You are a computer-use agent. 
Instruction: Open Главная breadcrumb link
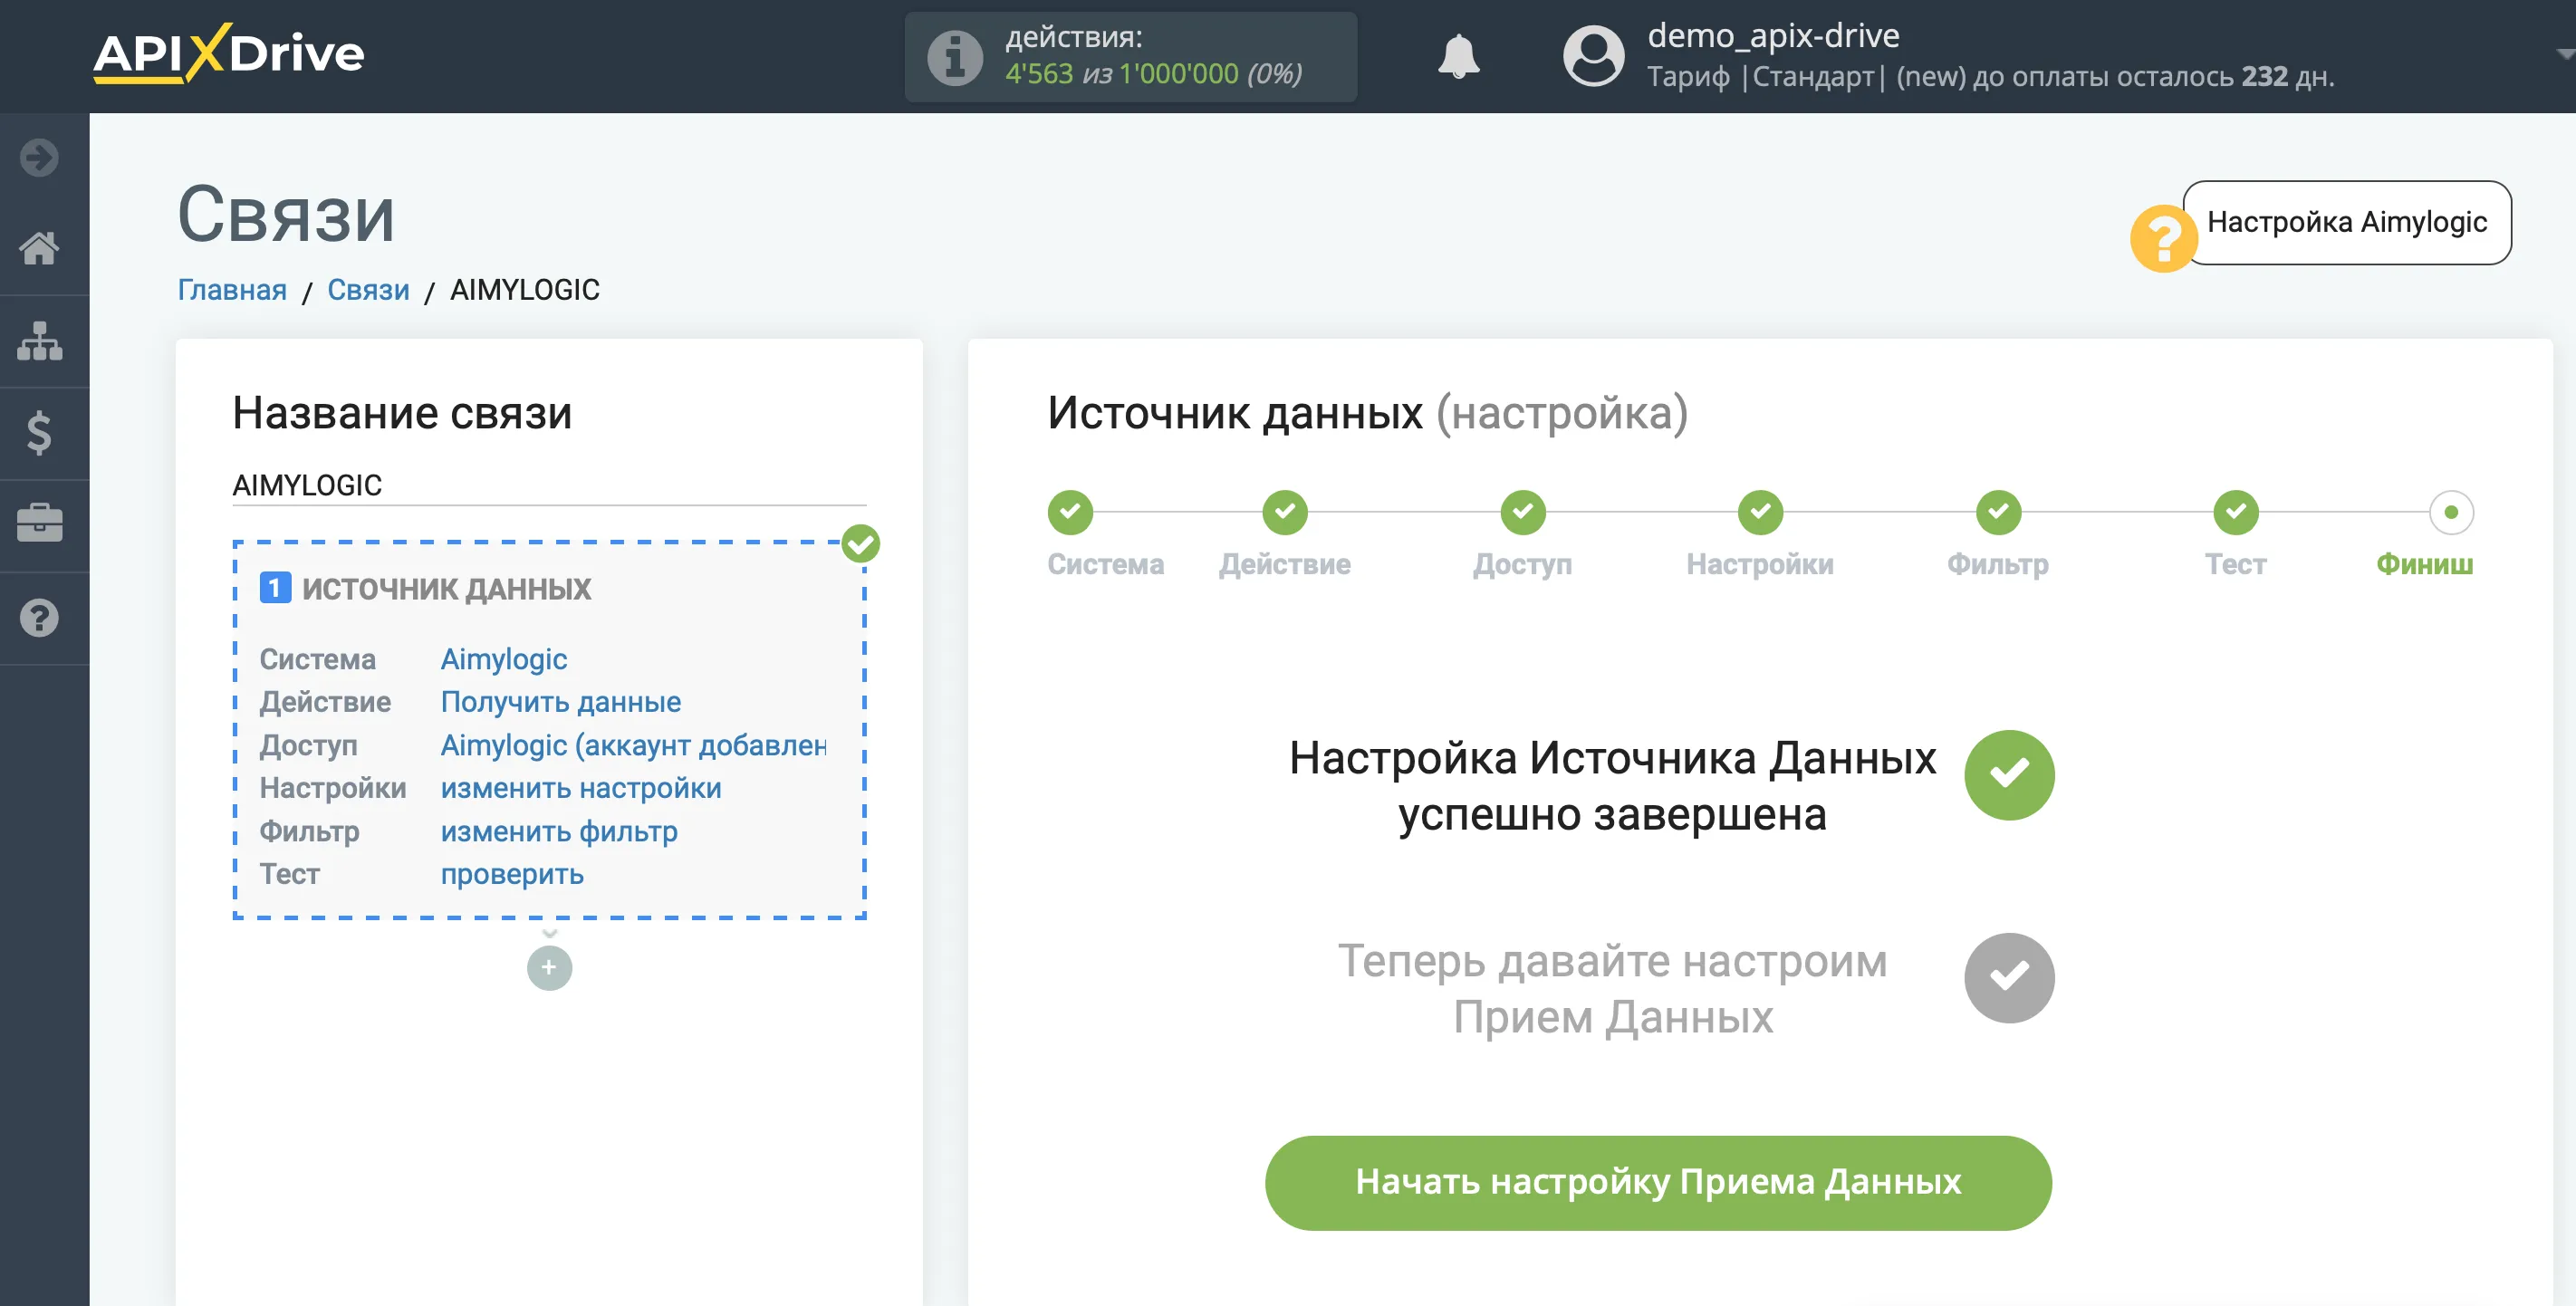(232, 290)
